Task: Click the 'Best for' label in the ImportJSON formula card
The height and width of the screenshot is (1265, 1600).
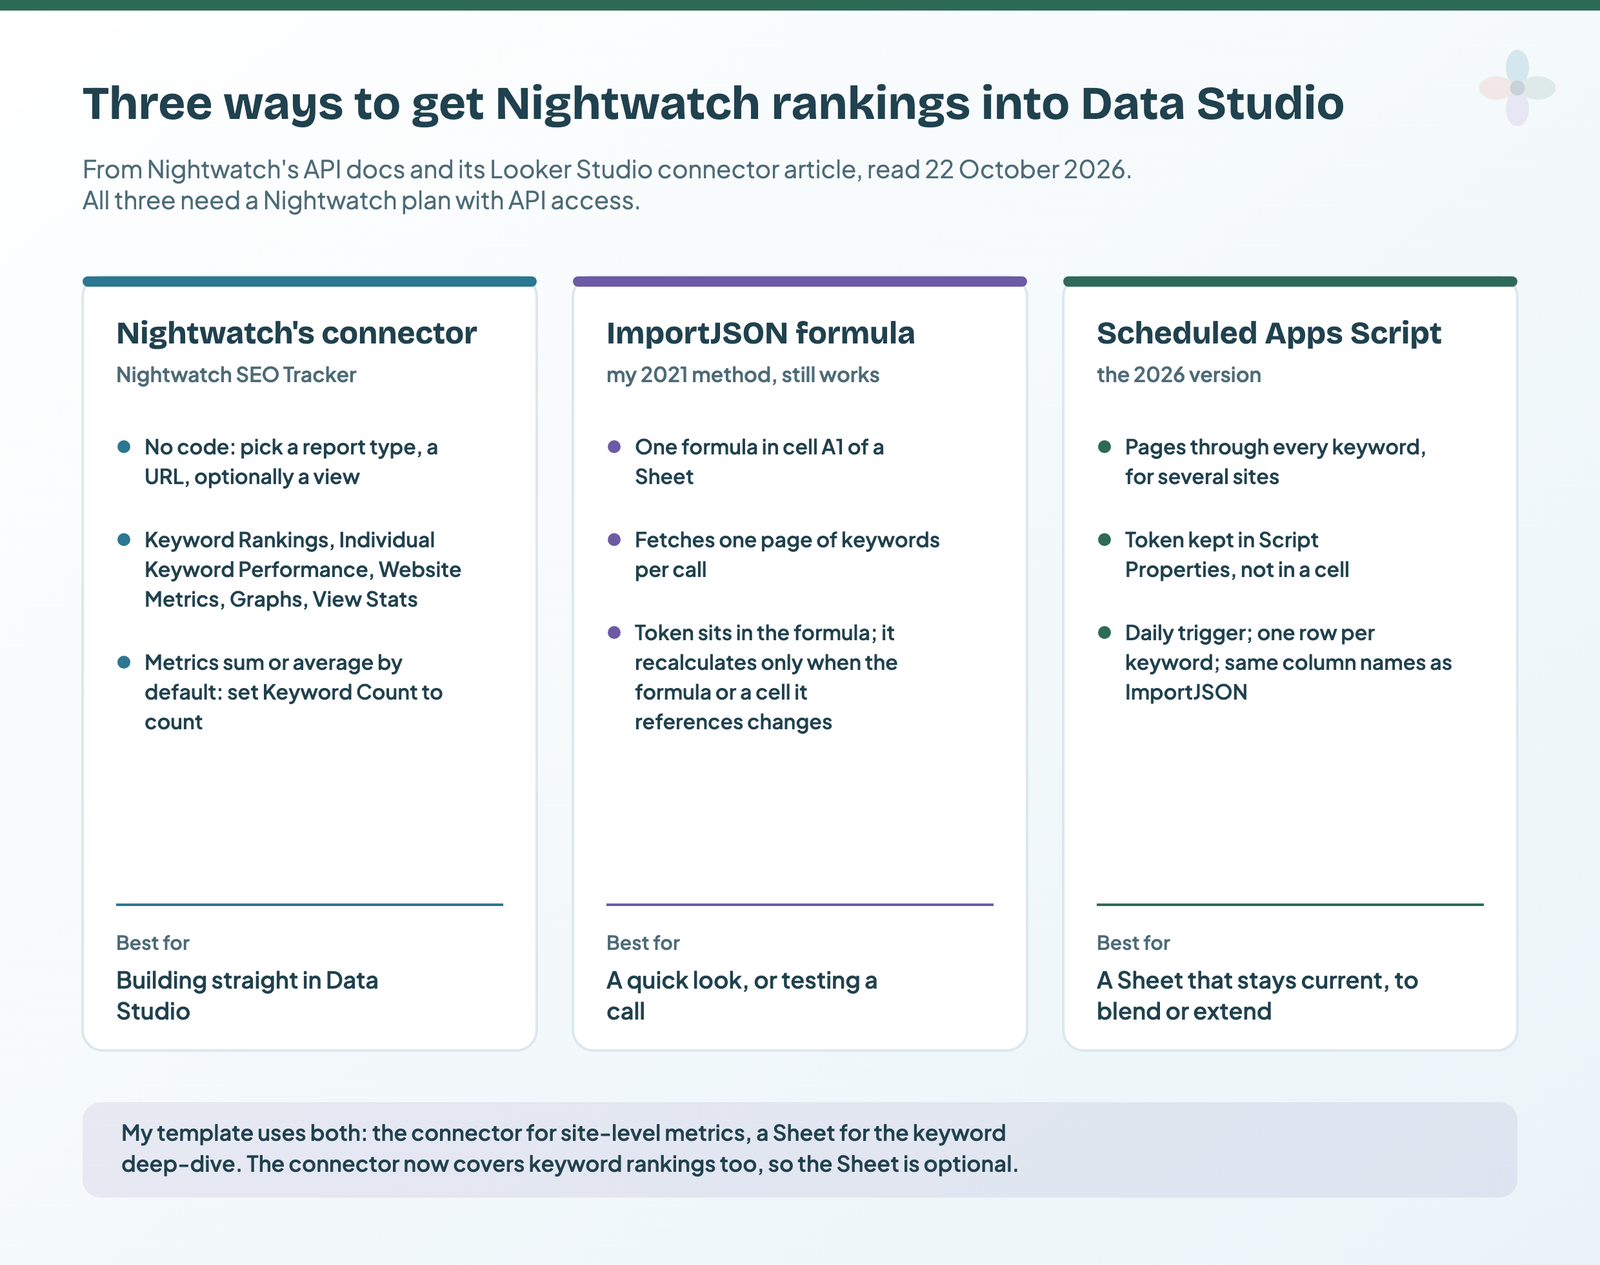Action: tap(643, 943)
